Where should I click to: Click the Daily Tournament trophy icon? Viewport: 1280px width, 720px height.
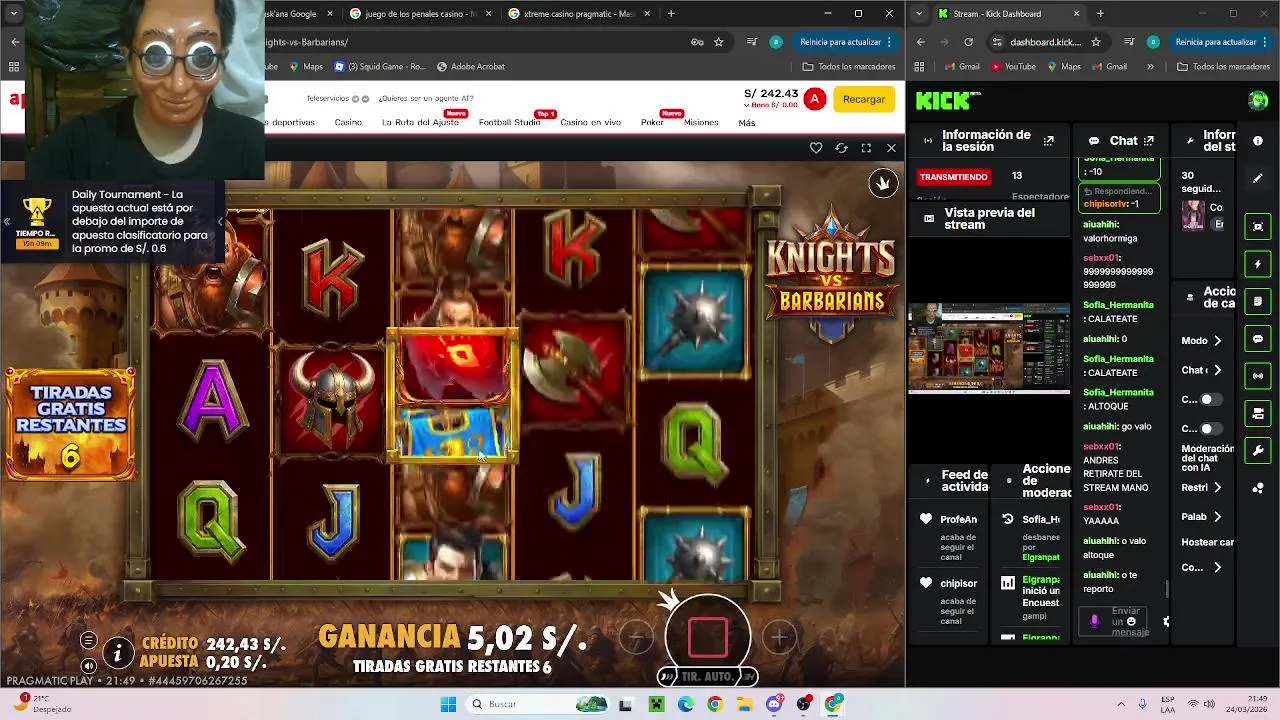pyautogui.click(x=37, y=213)
